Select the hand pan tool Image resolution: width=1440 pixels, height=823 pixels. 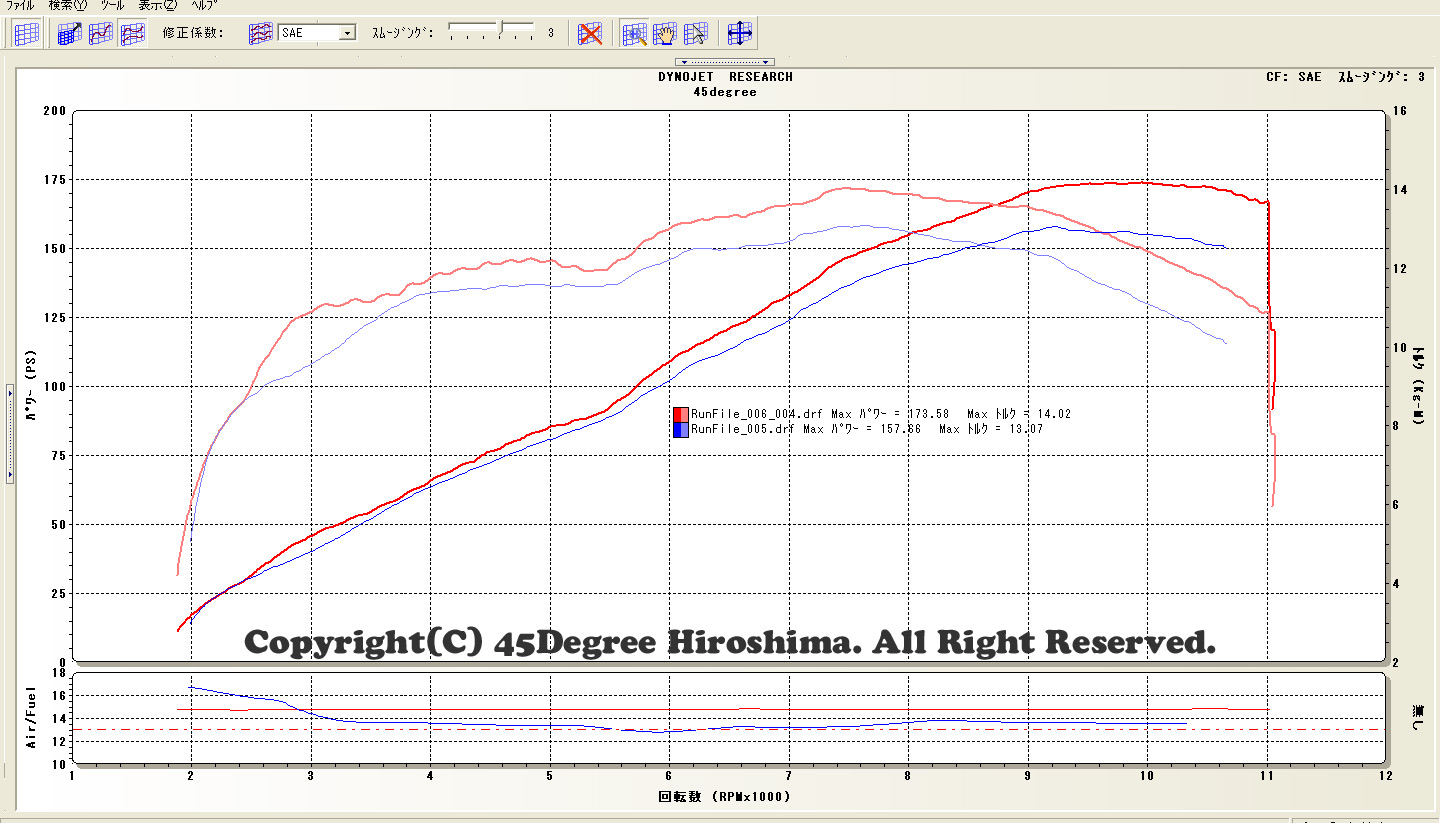click(665, 33)
